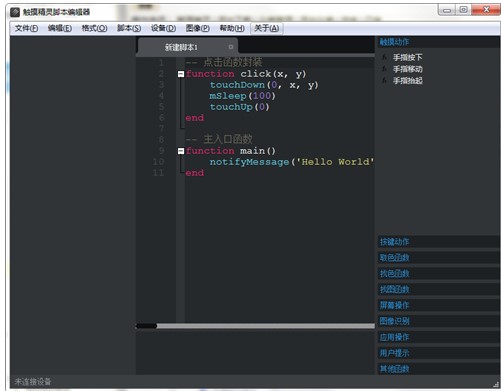This screenshot has height=391, width=501.
Task: Close the 新建脚本1 tab
Action: (231, 47)
